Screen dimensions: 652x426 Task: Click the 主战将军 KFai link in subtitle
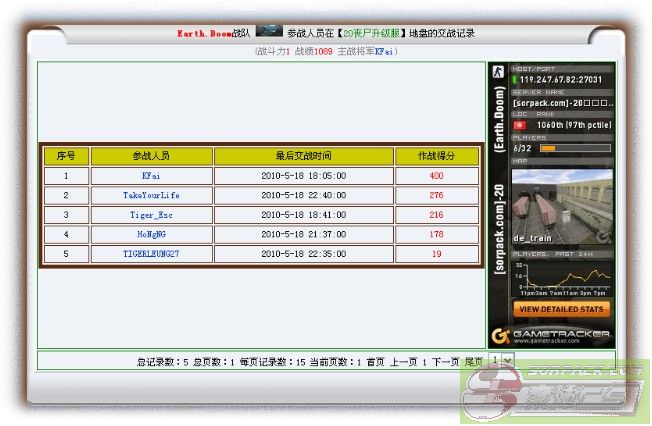pyautogui.click(x=385, y=50)
